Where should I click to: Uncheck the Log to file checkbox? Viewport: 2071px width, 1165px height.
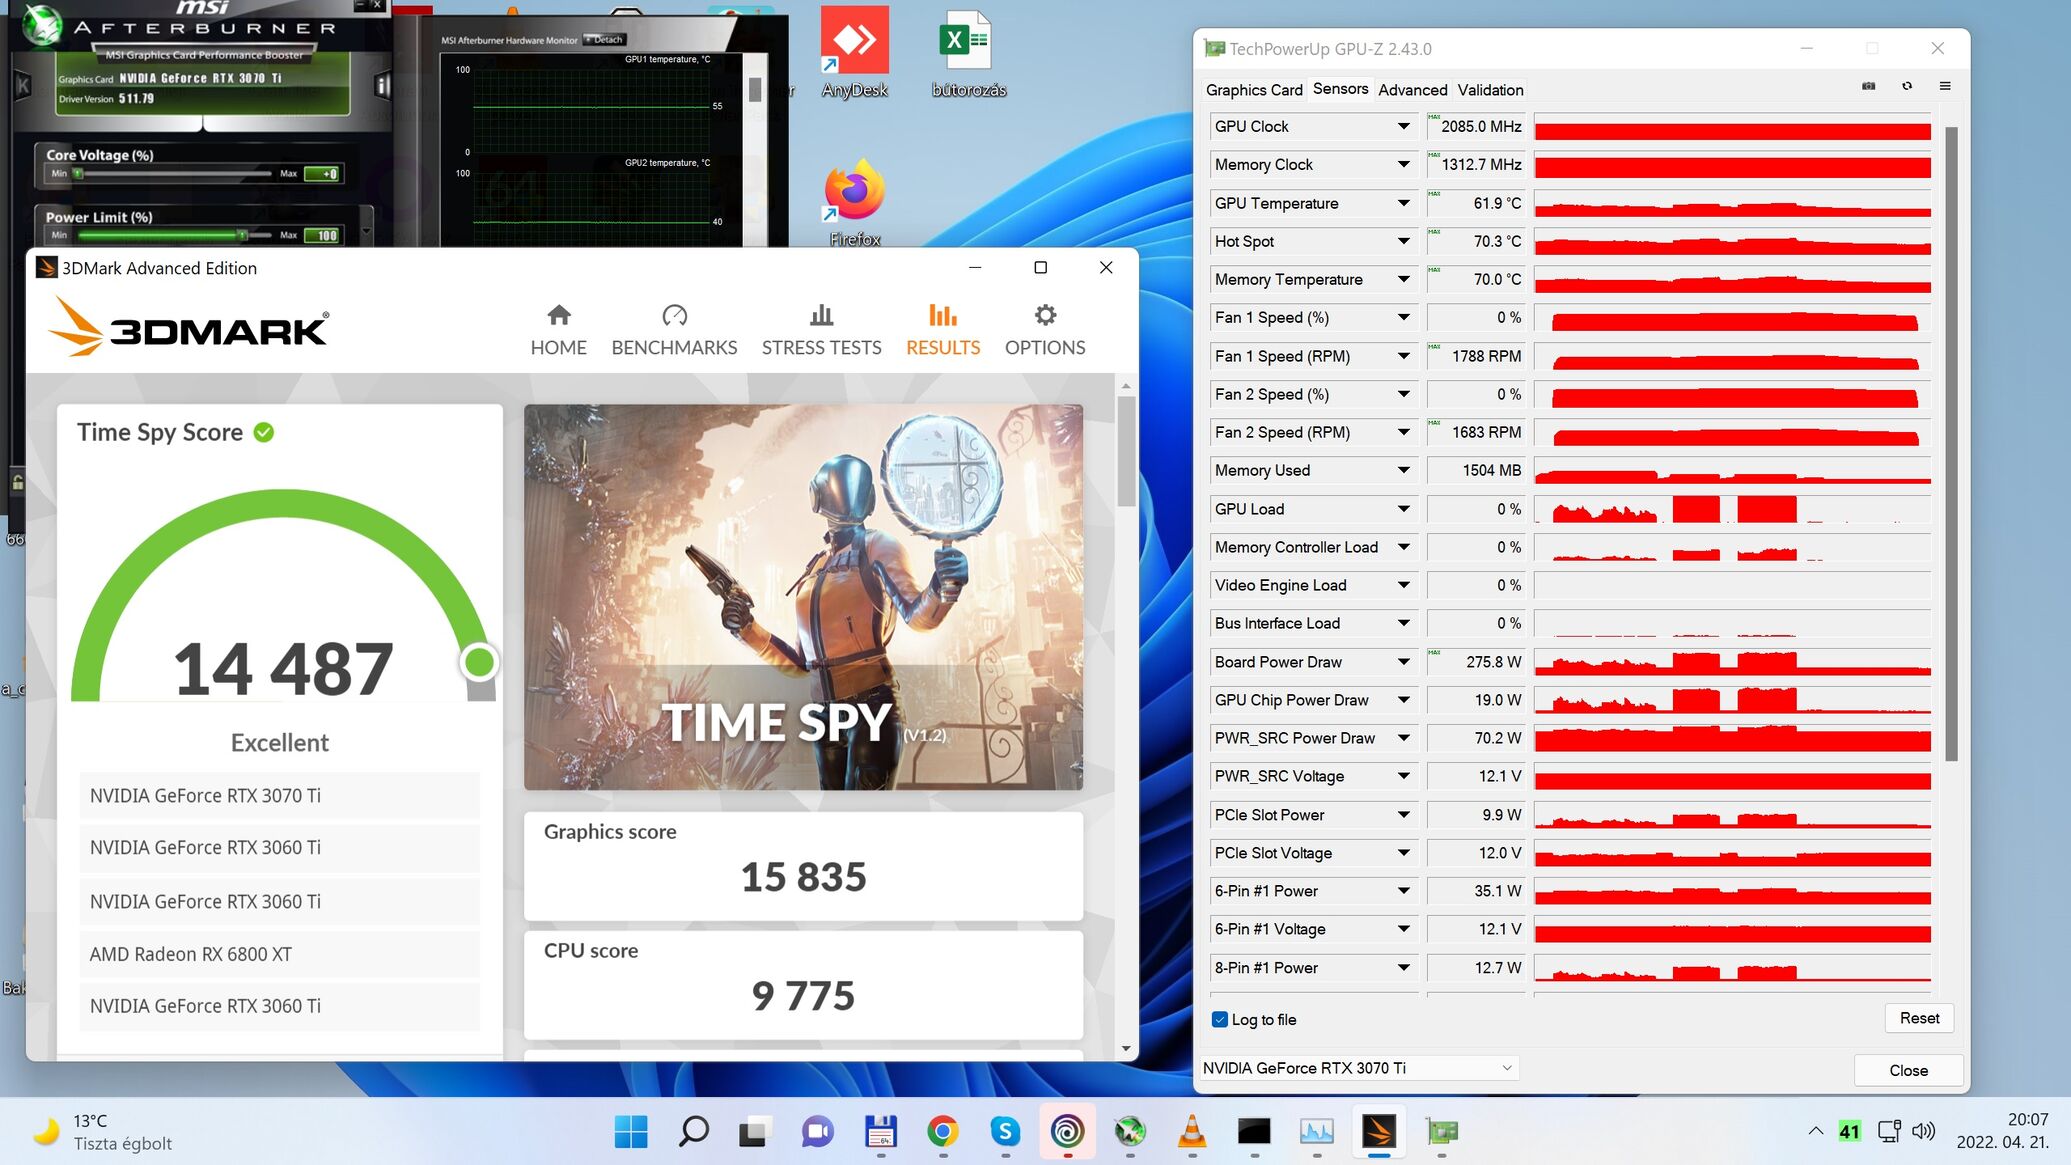pos(1219,1019)
